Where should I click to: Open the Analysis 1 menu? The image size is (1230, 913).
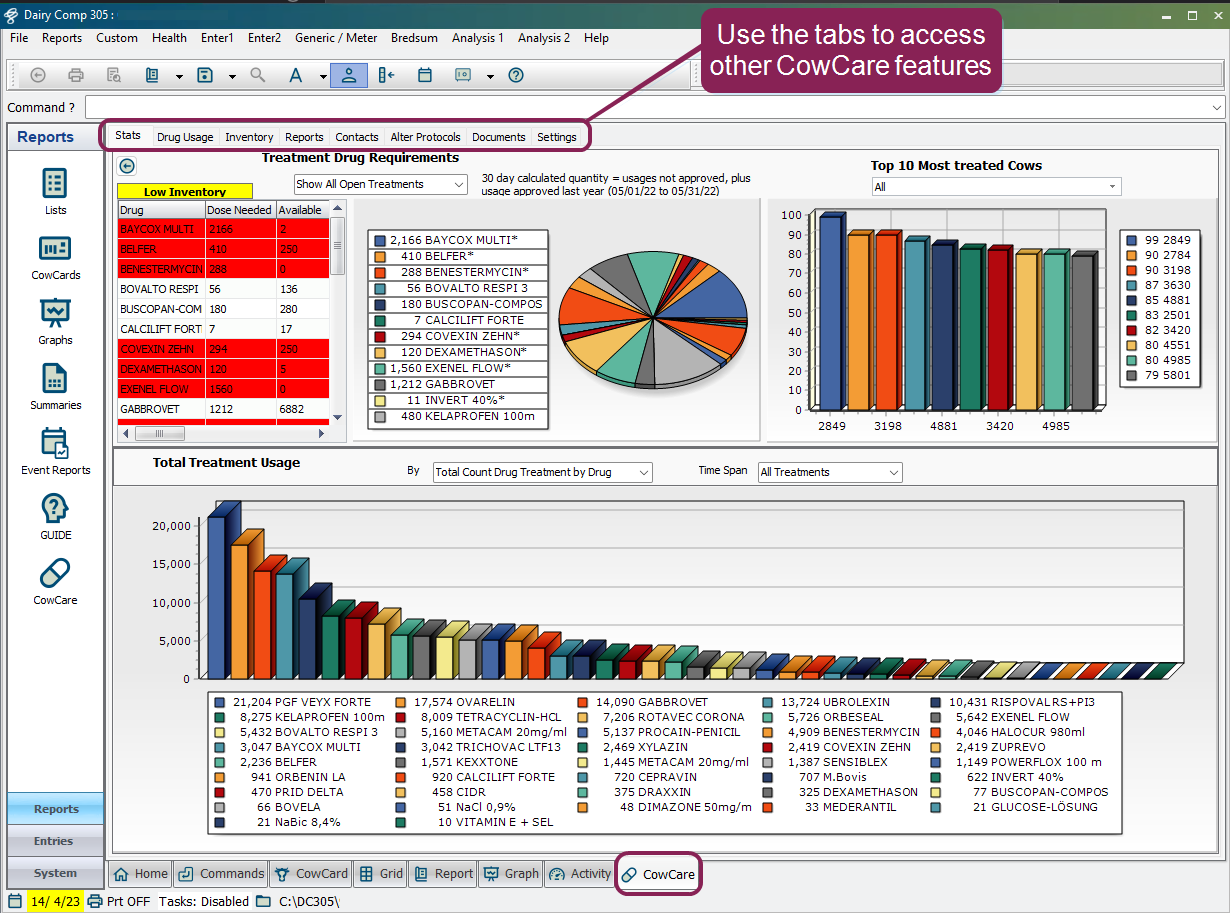(x=478, y=38)
